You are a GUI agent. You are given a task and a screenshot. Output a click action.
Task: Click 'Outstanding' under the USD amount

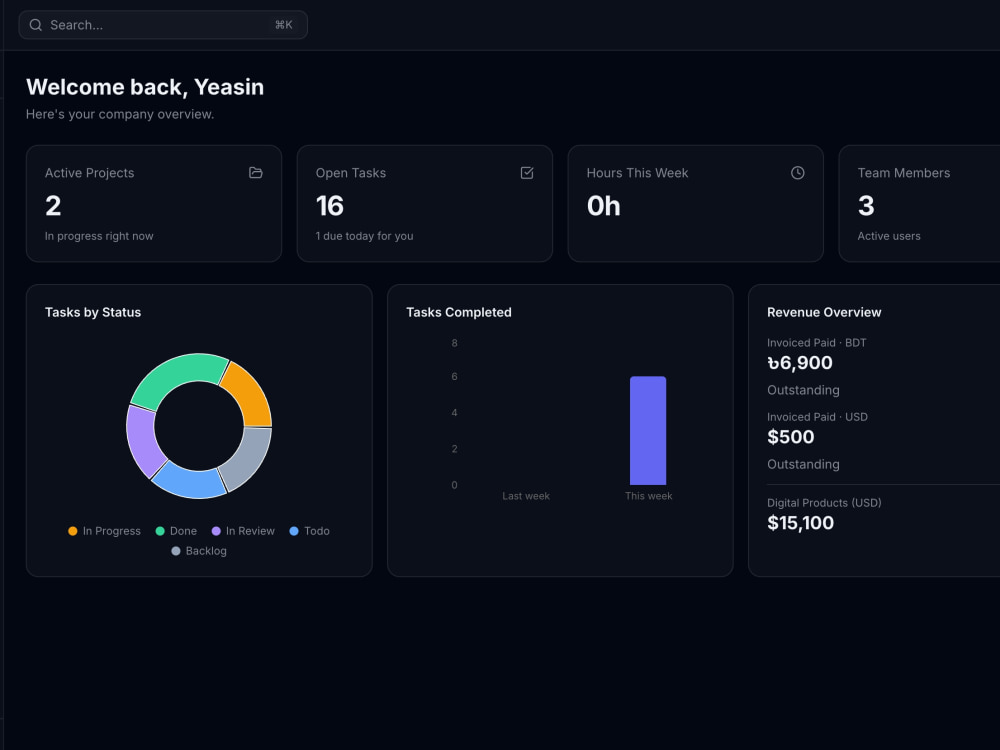tap(804, 464)
